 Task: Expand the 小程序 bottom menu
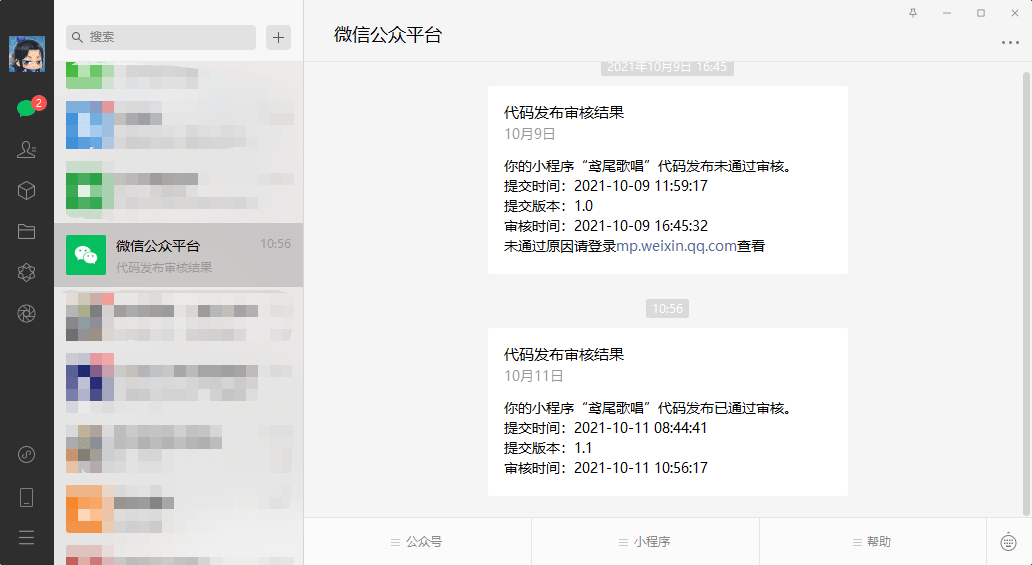[x=645, y=542]
